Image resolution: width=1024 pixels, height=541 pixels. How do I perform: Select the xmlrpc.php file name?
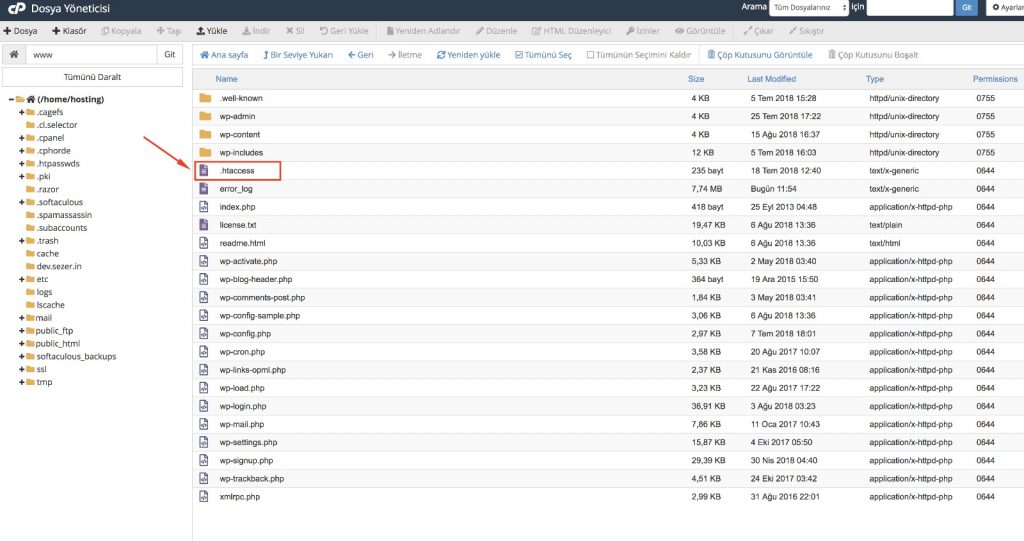[240, 497]
